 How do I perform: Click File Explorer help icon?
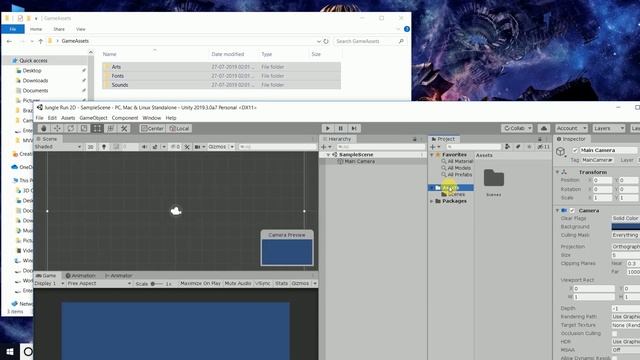coord(407,29)
